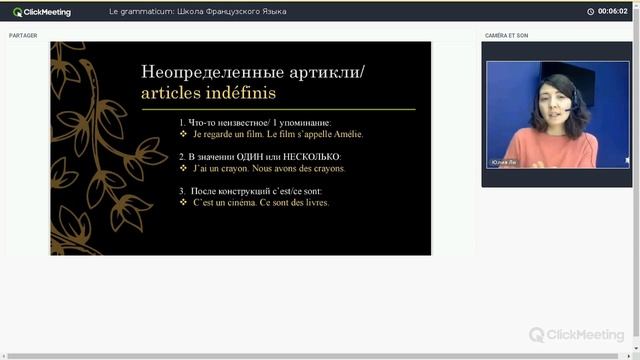The image size is (640, 360).
Task: Click the scroll-down arrow of the vertical scrollbar
Action: pos(636,349)
